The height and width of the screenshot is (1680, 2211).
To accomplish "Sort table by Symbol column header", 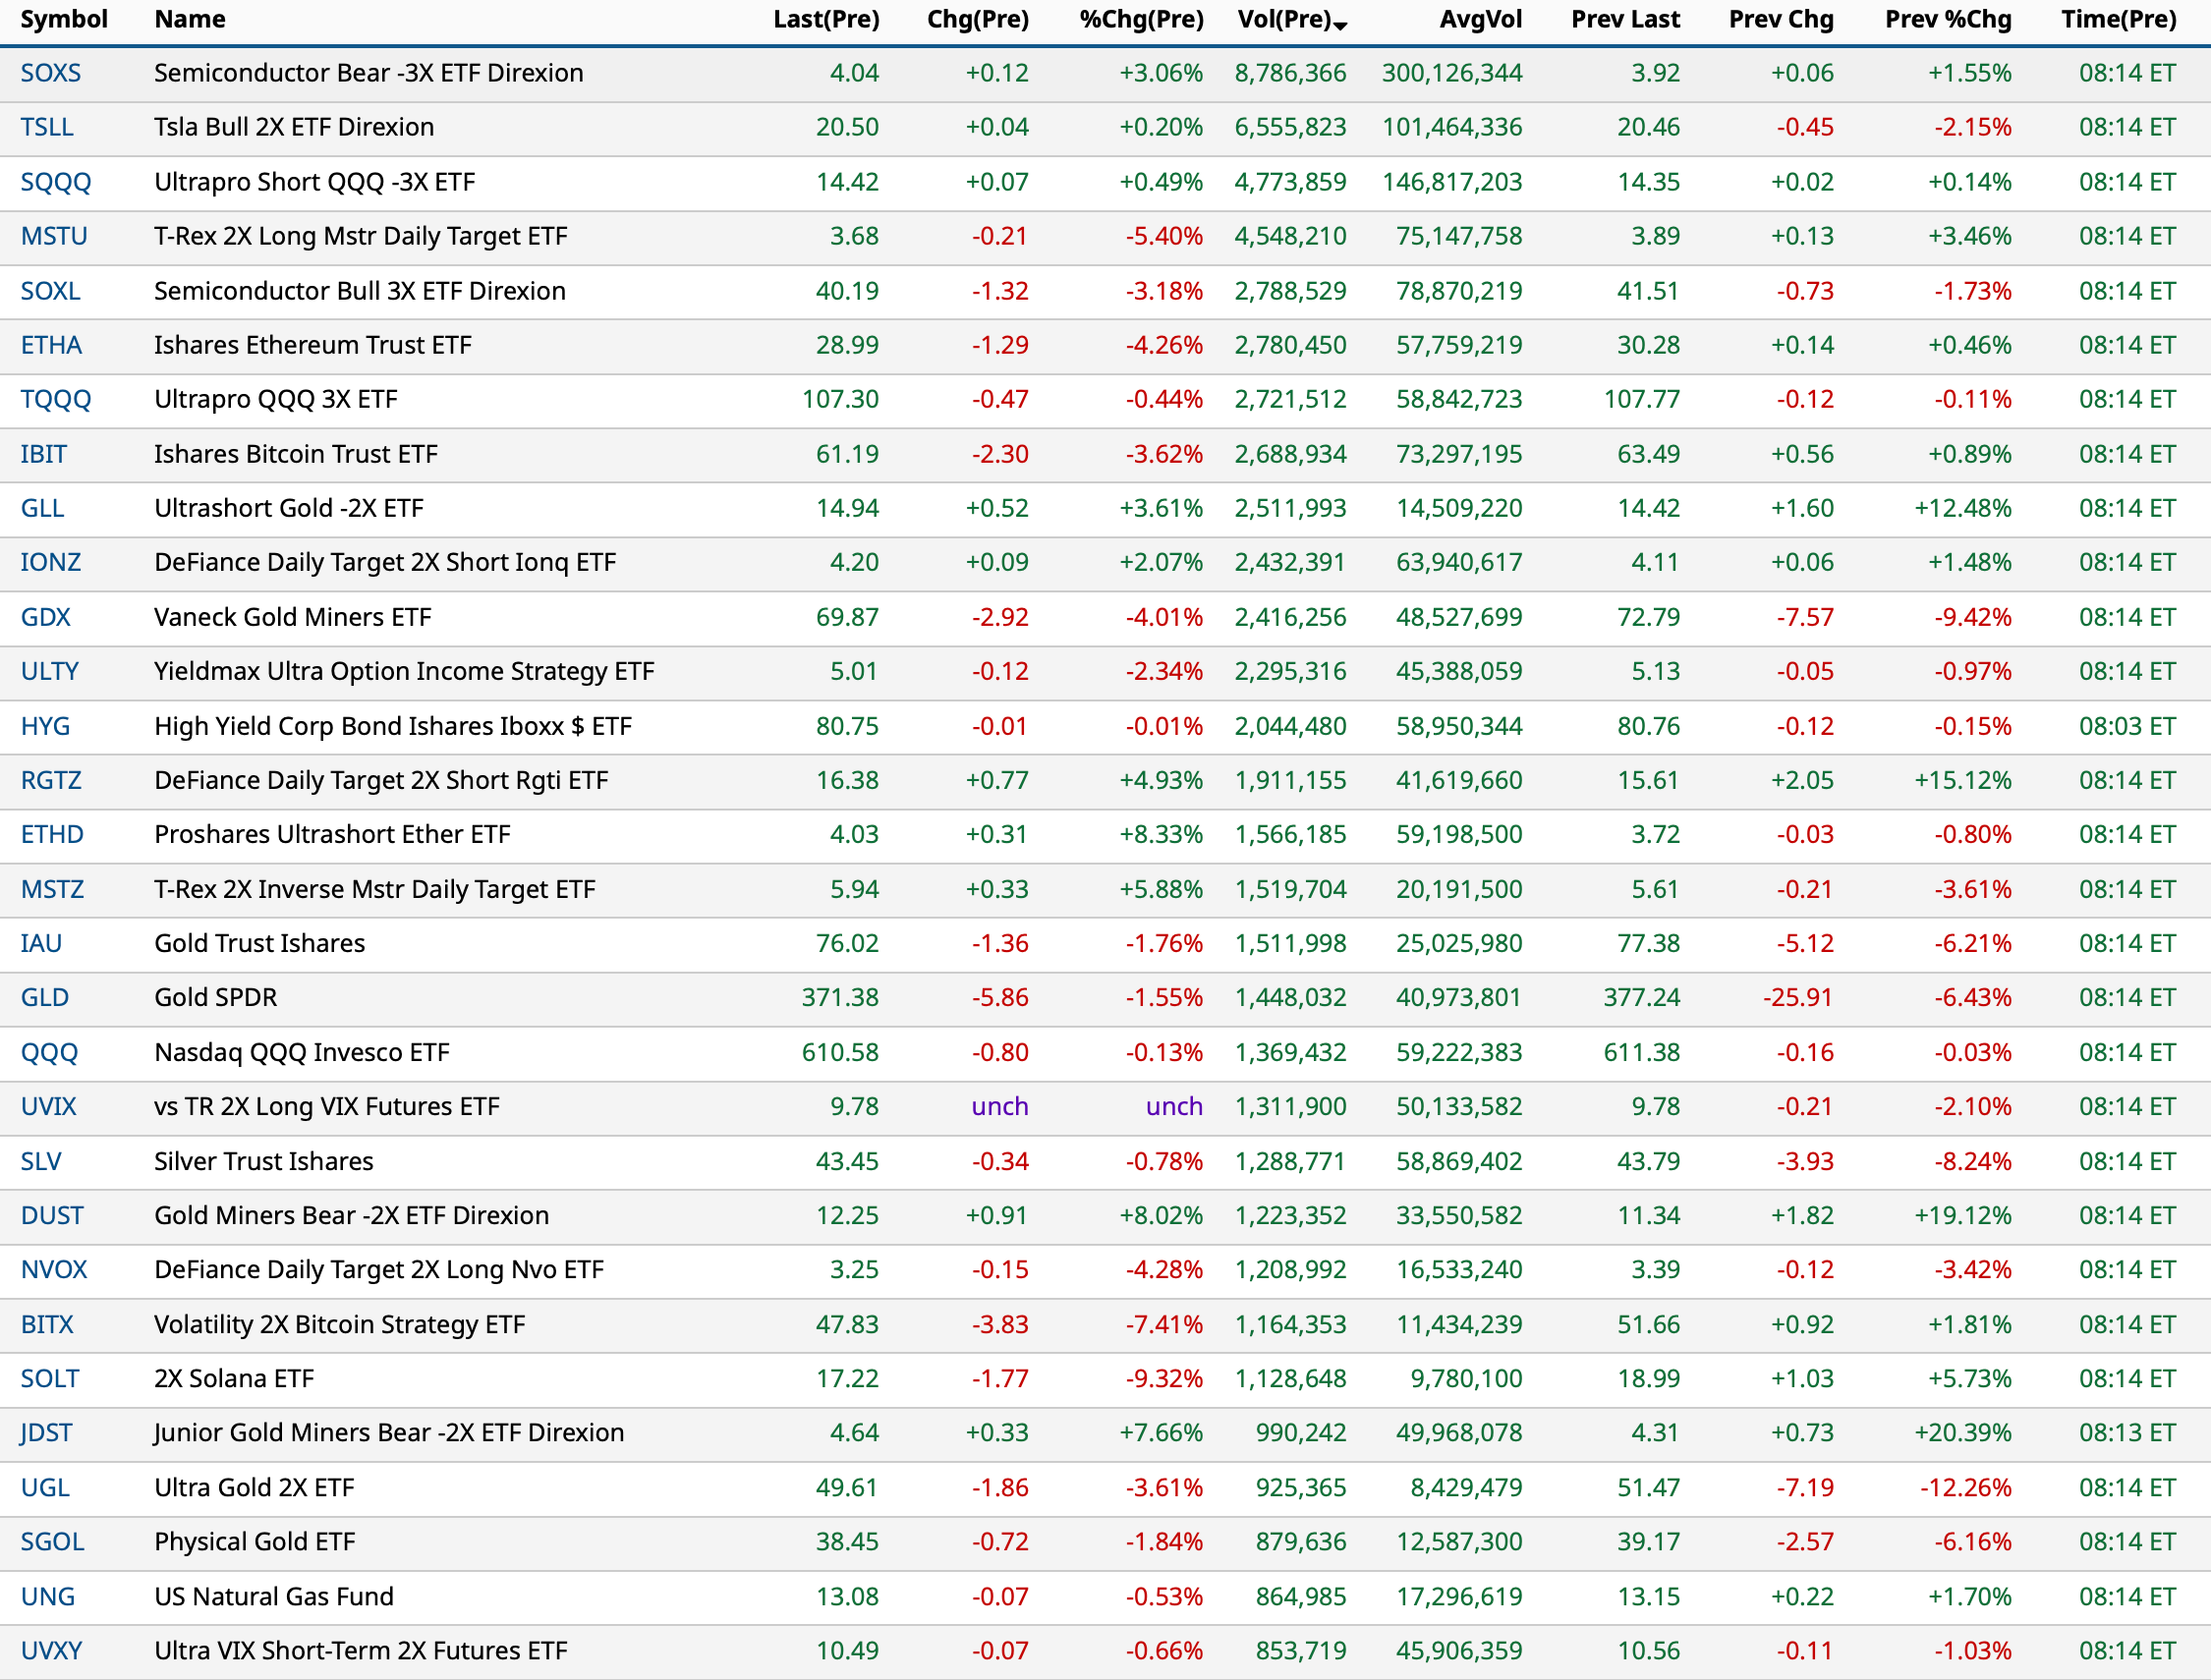I will point(64,19).
